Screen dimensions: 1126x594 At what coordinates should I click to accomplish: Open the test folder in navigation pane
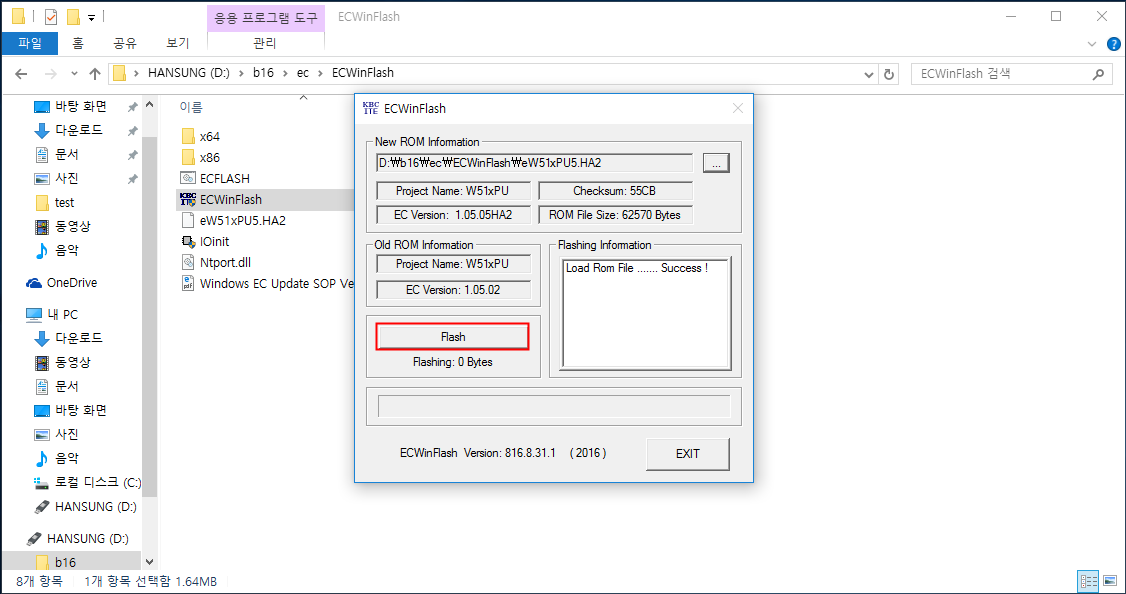tap(64, 203)
